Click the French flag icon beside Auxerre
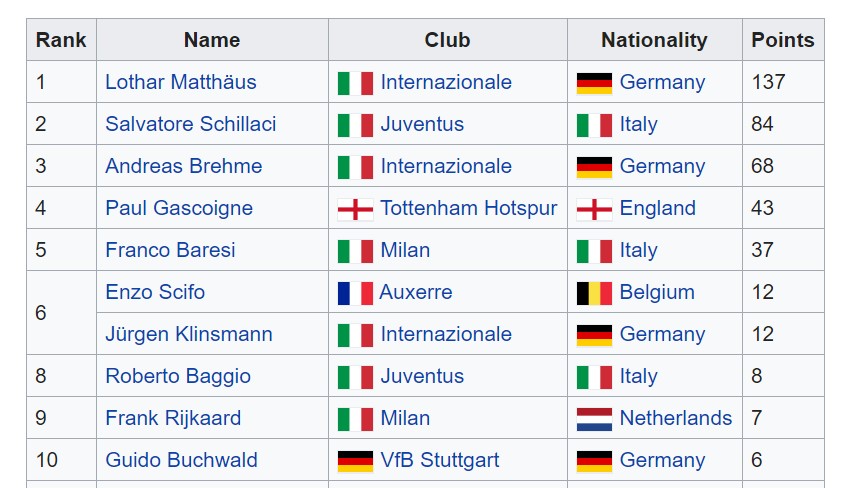Viewport: 852px width, 488px height. pos(355,293)
